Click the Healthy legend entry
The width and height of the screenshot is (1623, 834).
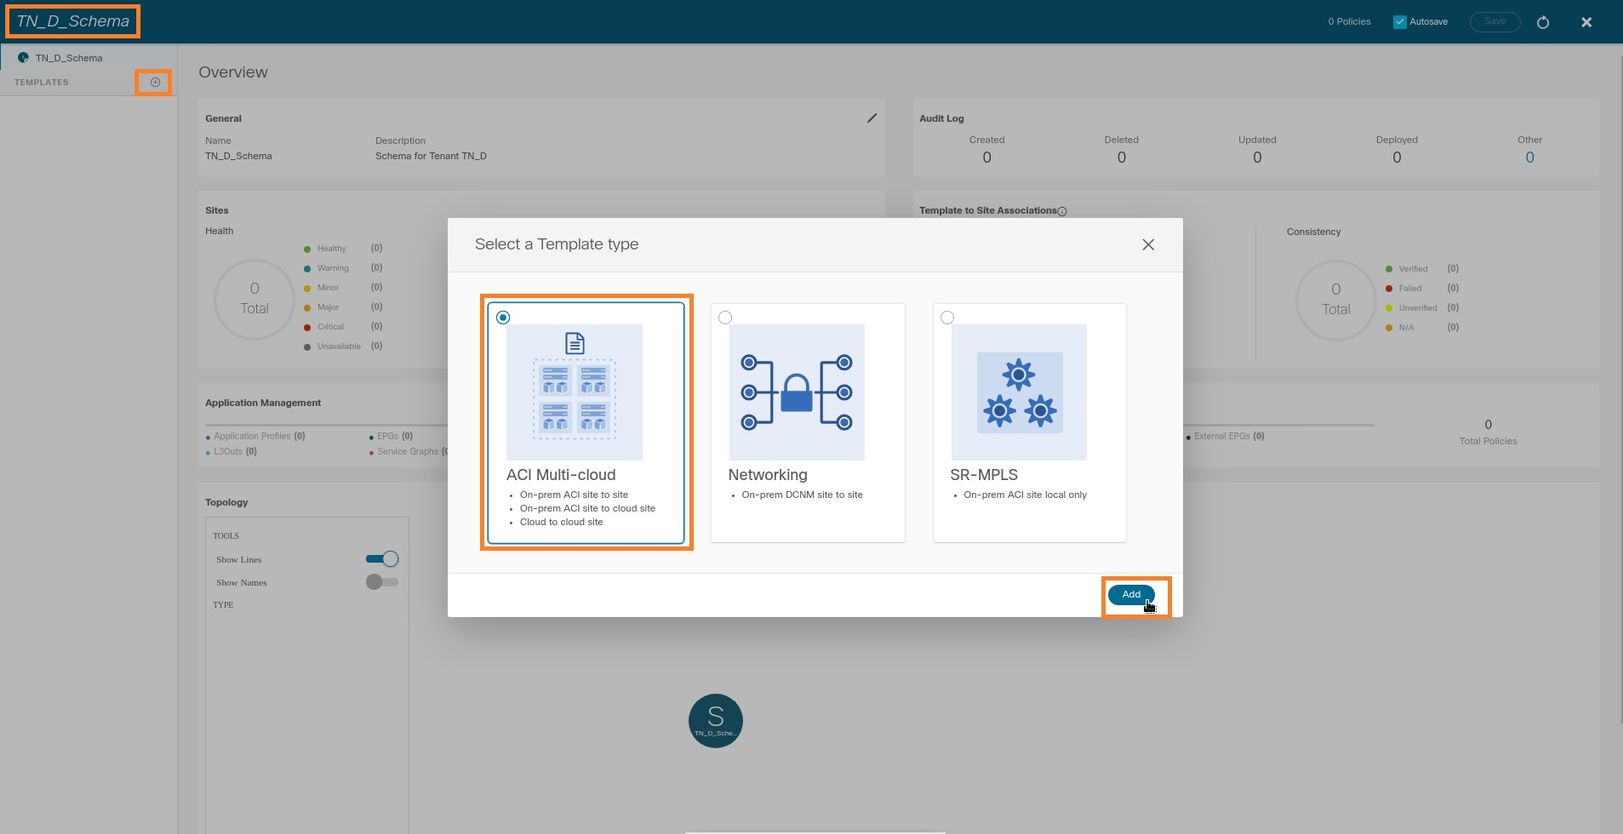click(x=343, y=248)
